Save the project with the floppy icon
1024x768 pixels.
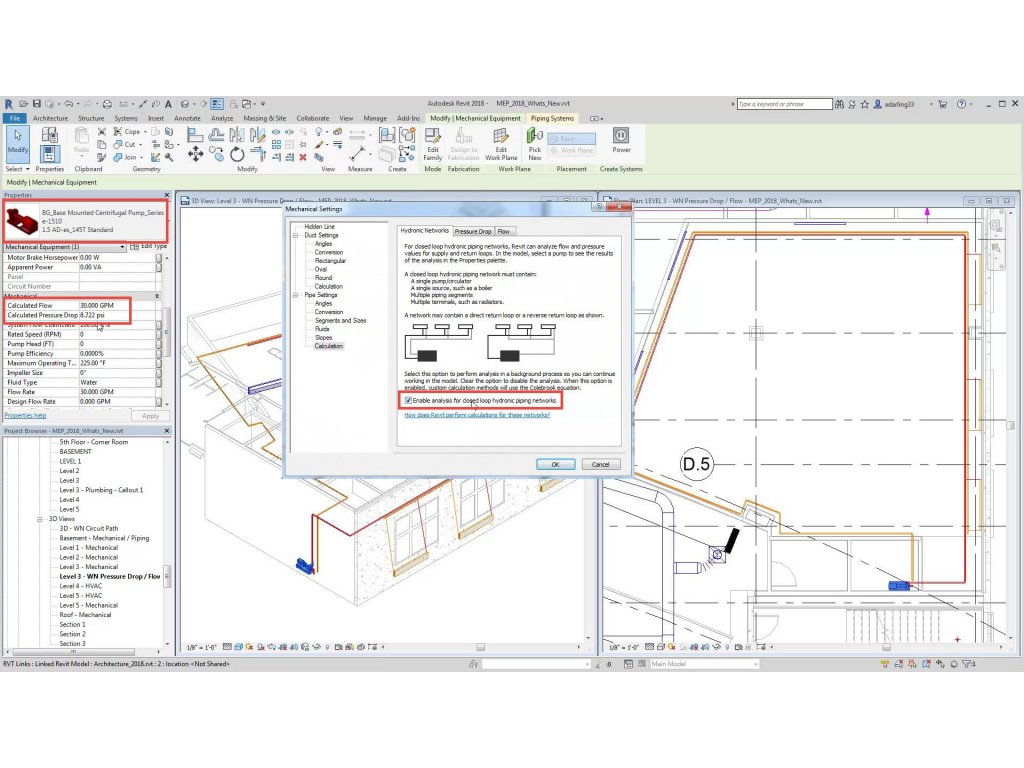click(37, 104)
